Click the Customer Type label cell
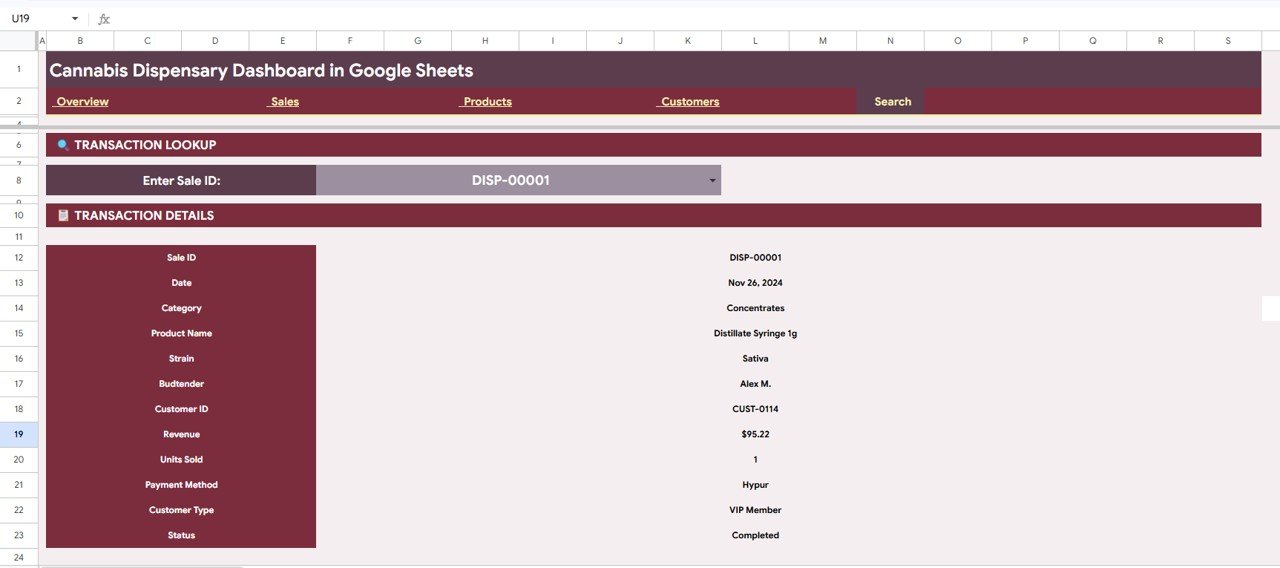The image size is (1280, 568). point(181,510)
